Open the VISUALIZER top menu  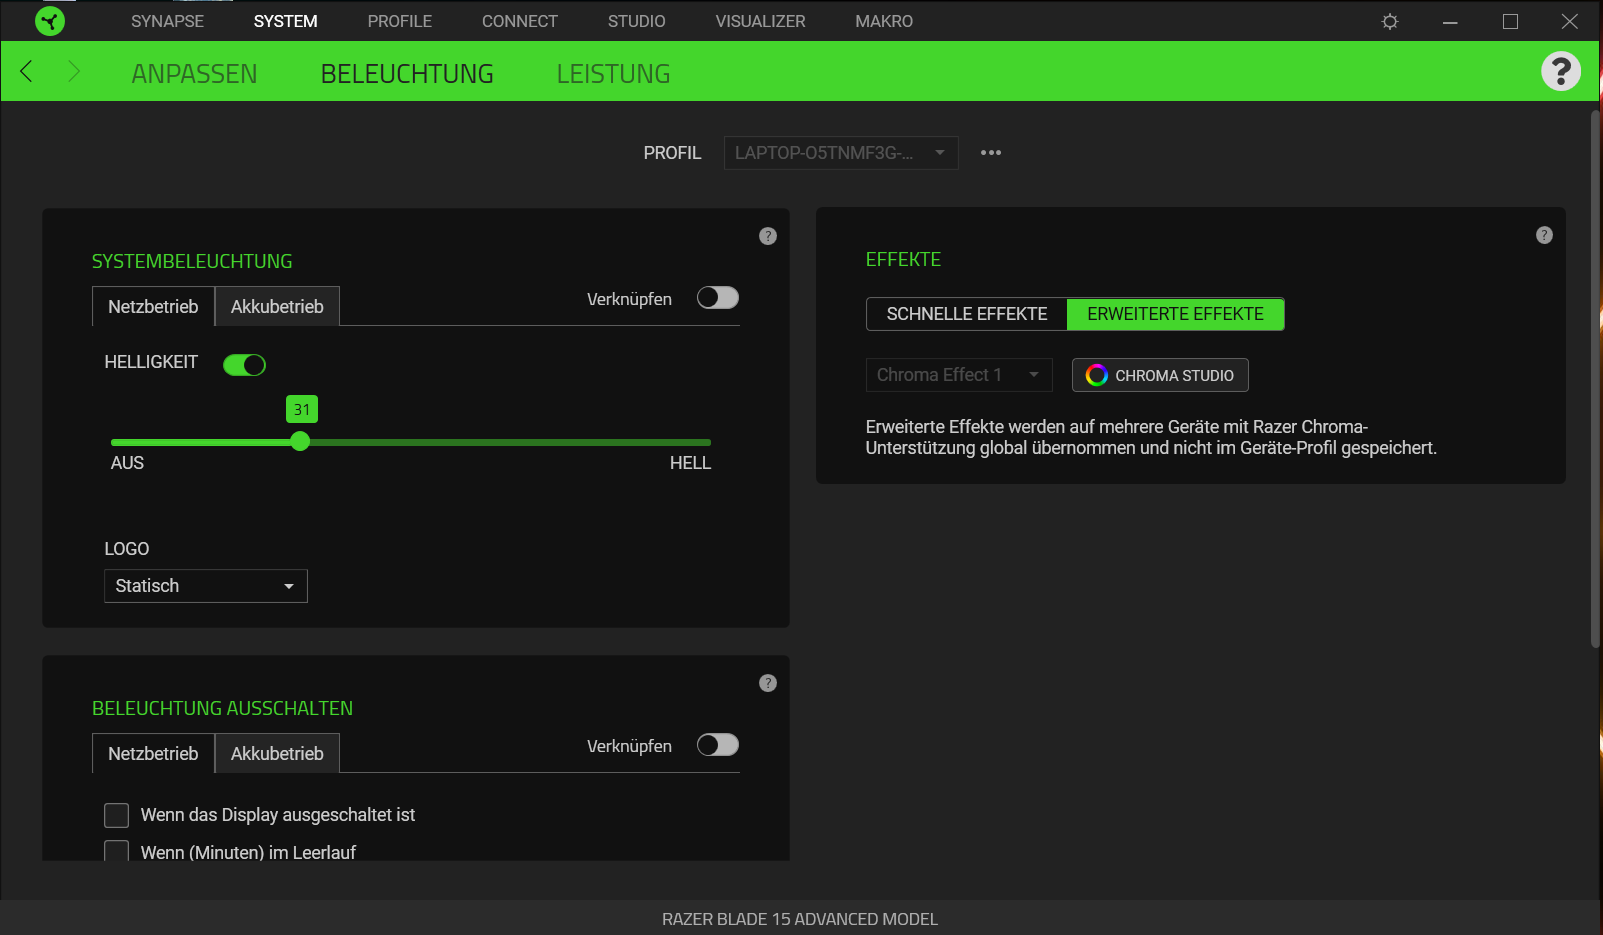[760, 21]
